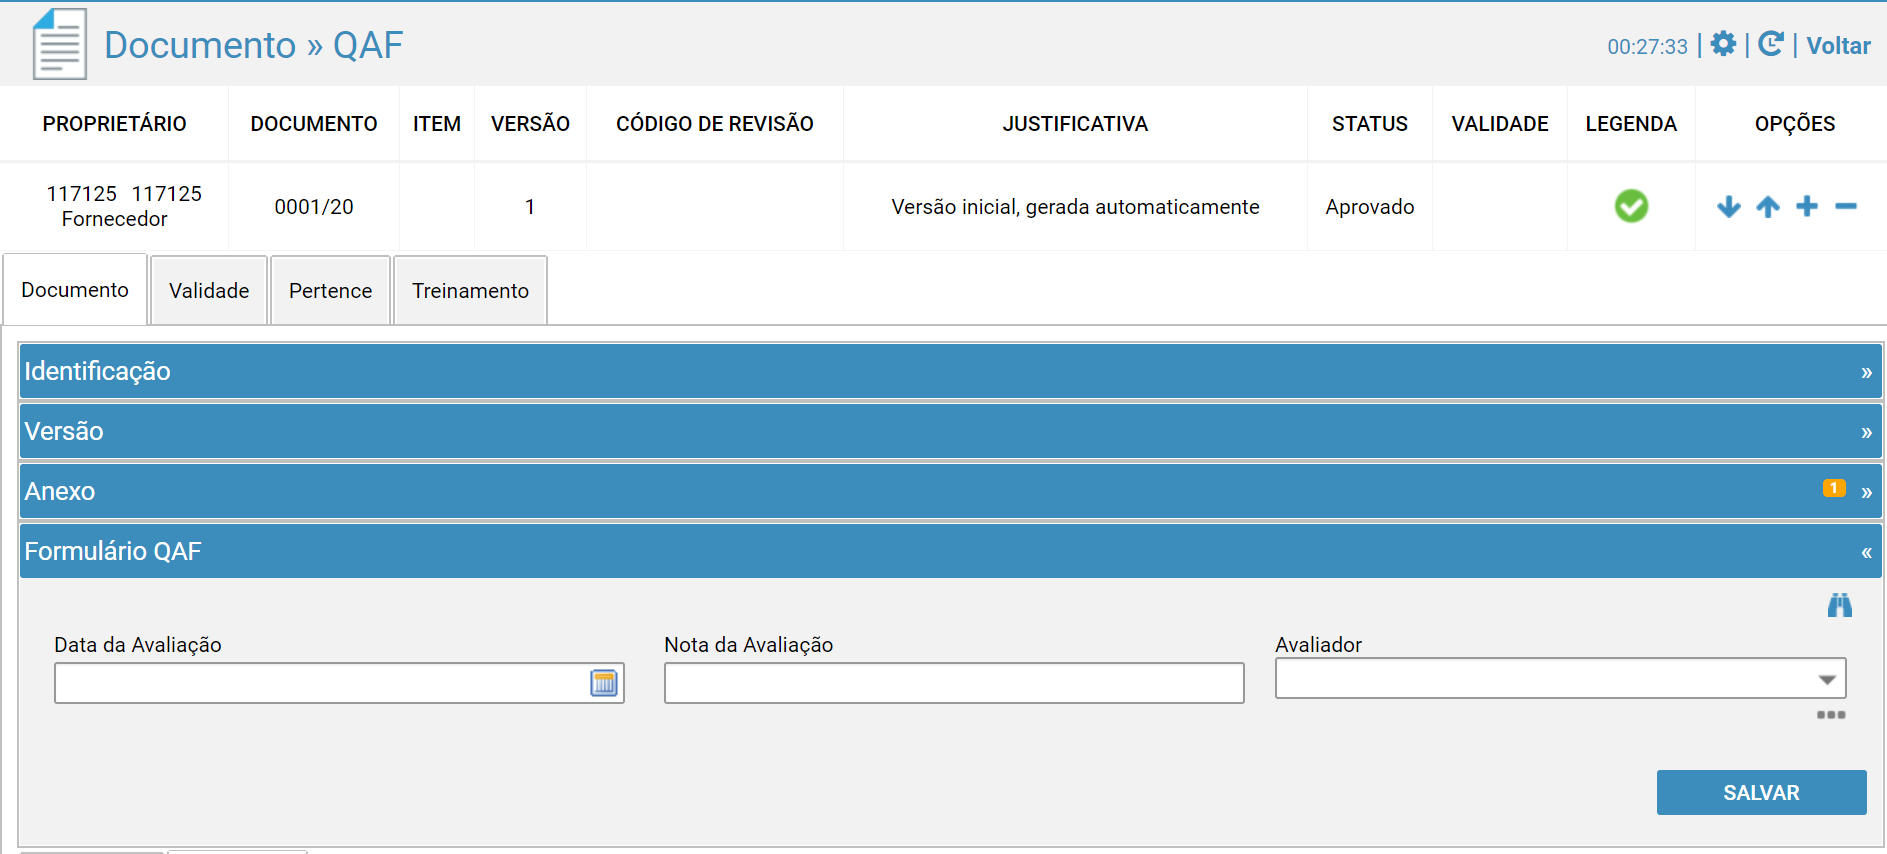Click the VALIDADE column header
The width and height of the screenshot is (1887, 854).
click(x=1500, y=124)
